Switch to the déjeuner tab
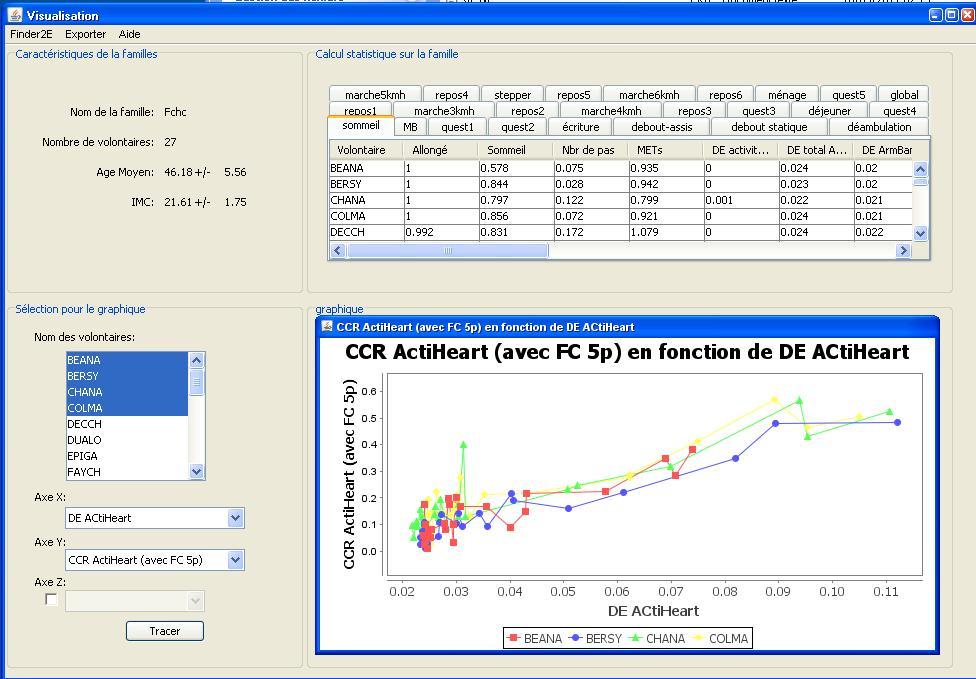This screenshot has height=679, width=976. point(830,111)
